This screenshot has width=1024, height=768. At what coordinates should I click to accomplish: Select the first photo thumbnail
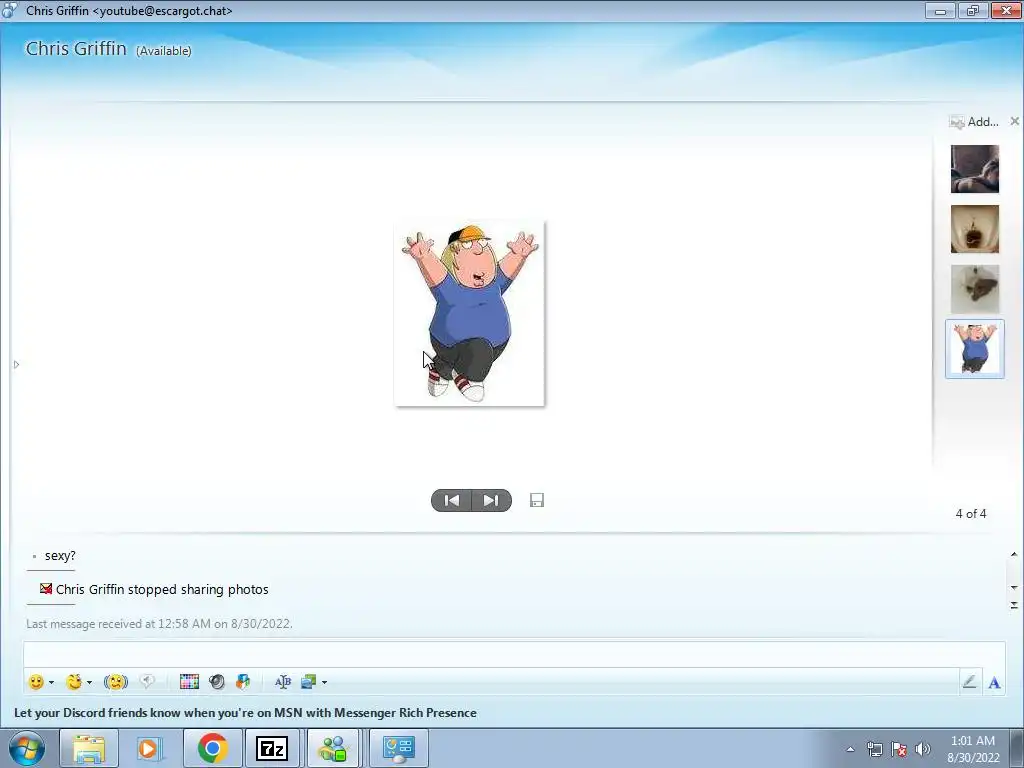[x=974, y=169]
